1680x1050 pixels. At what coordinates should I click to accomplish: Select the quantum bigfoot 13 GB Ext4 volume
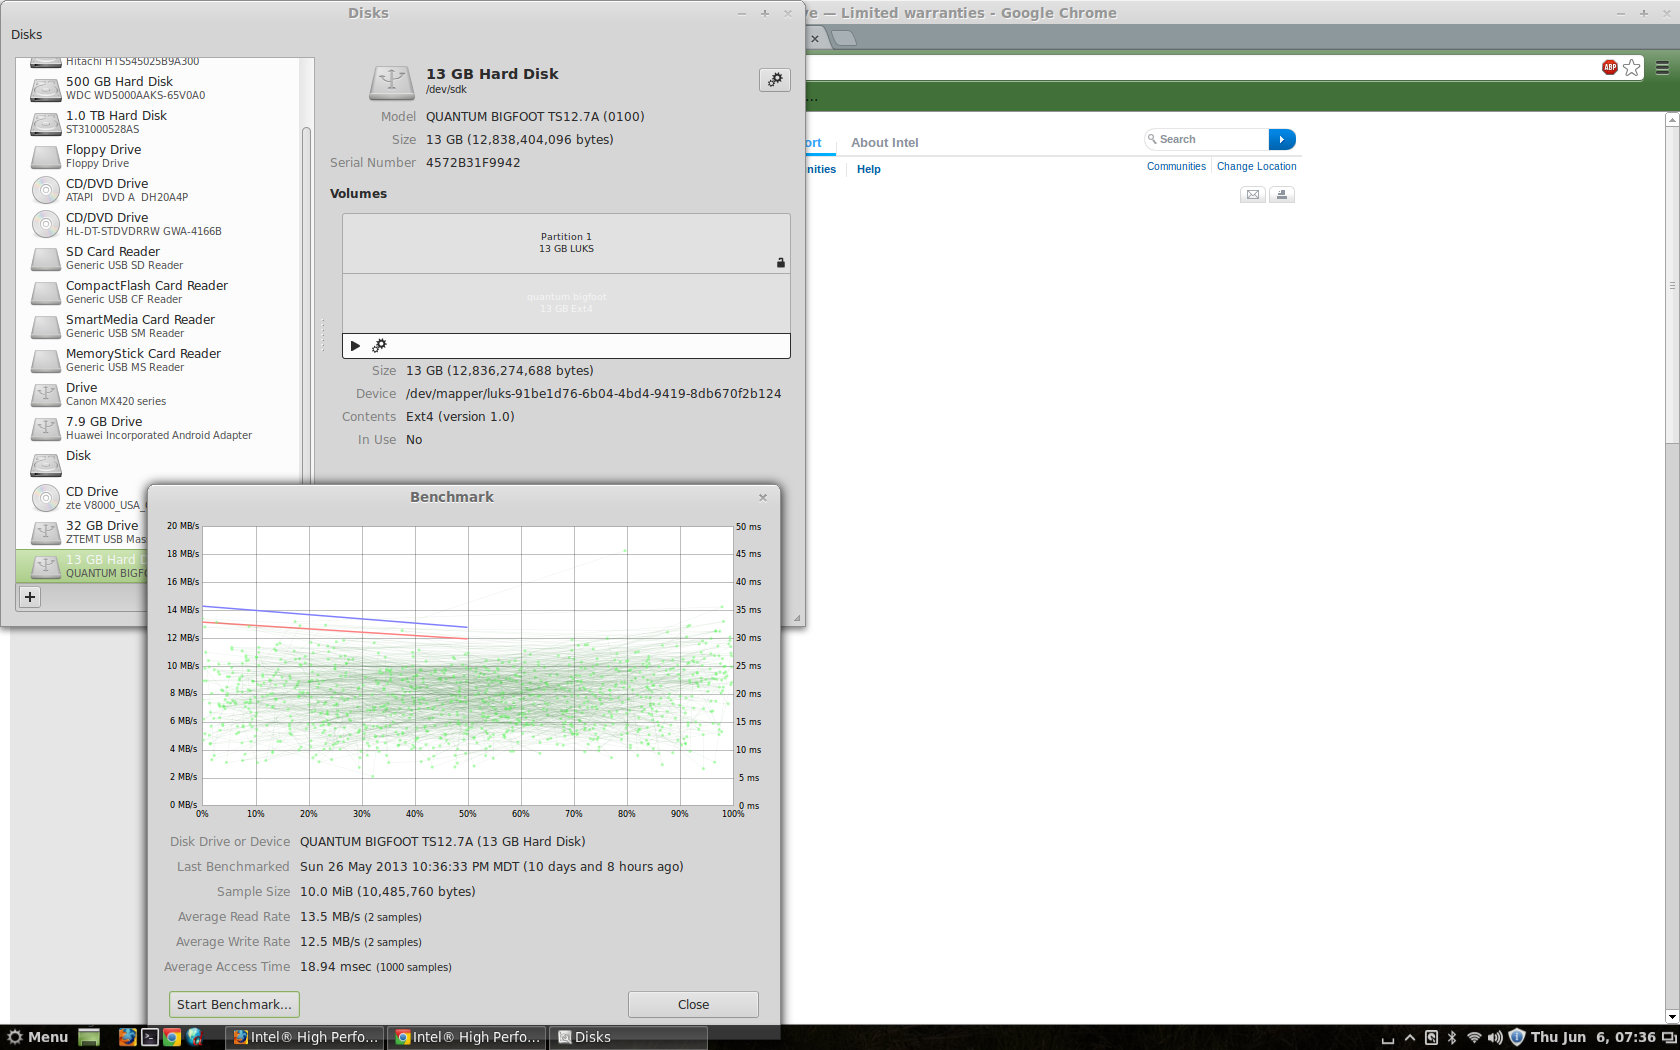[566, 303]
